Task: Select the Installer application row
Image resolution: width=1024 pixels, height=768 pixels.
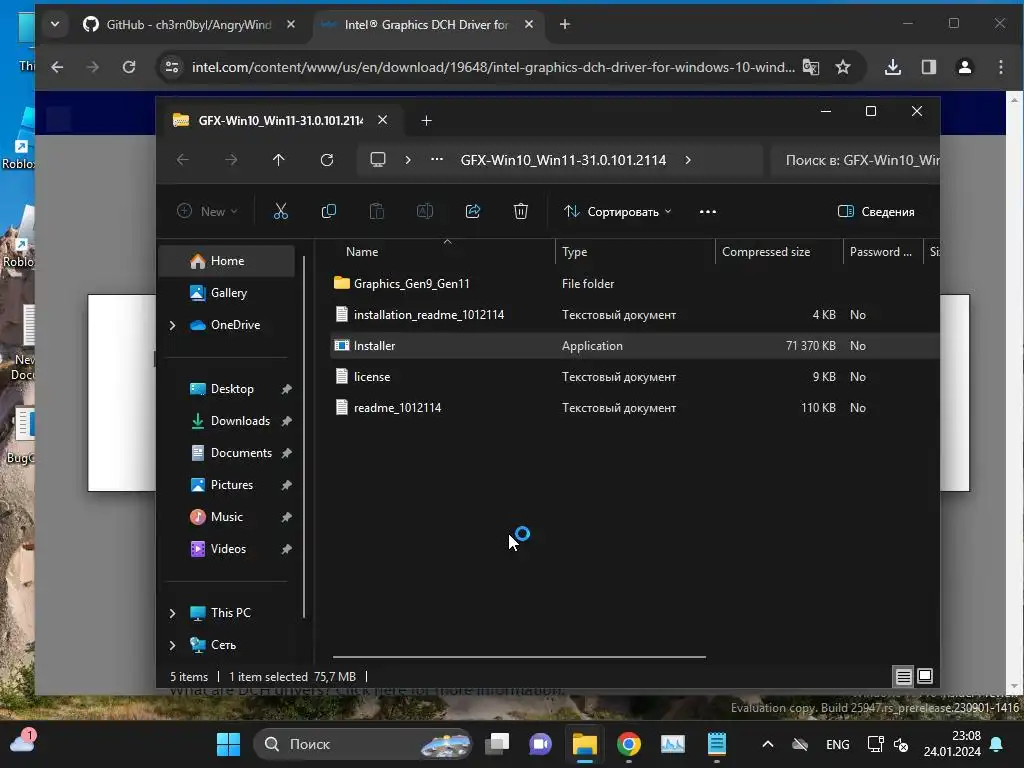Action: 633,345
